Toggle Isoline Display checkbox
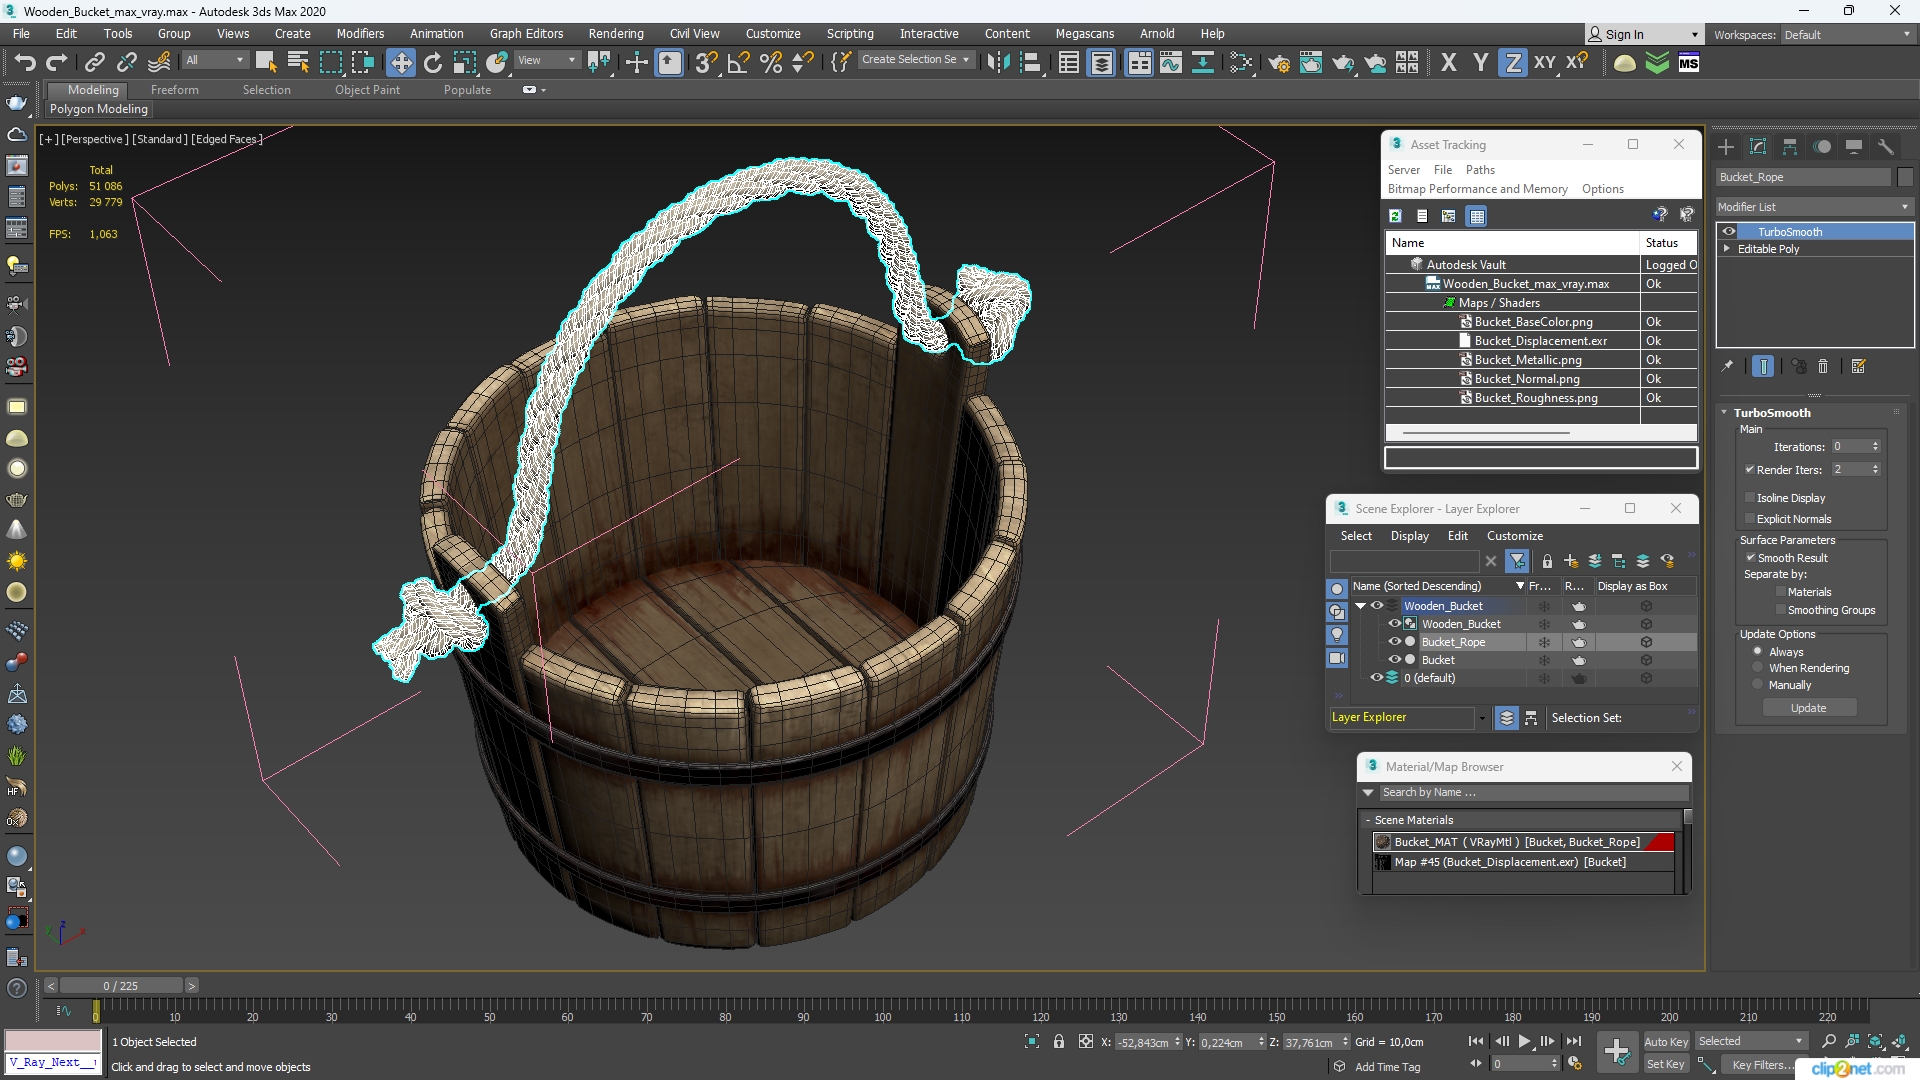1920x1080 pixels. click(1750, 498)
